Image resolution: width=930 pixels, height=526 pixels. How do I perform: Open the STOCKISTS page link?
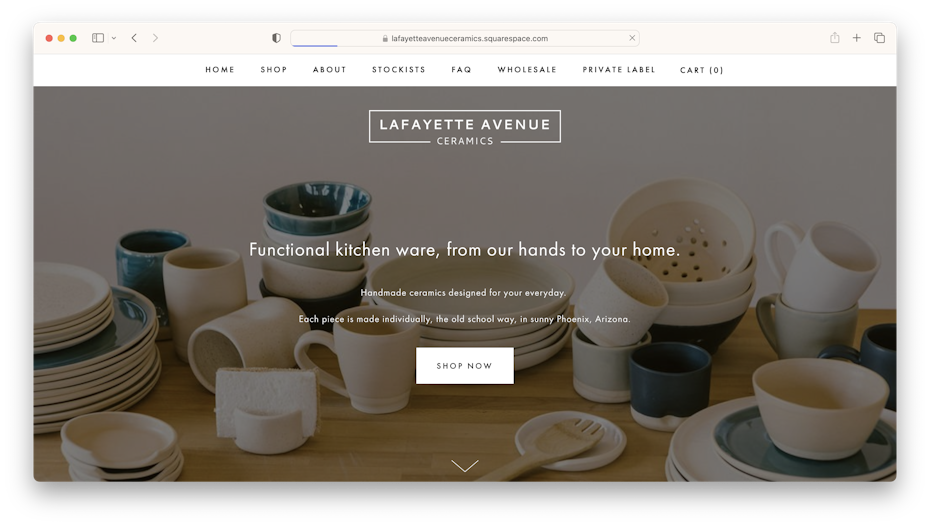coord(399,70)
